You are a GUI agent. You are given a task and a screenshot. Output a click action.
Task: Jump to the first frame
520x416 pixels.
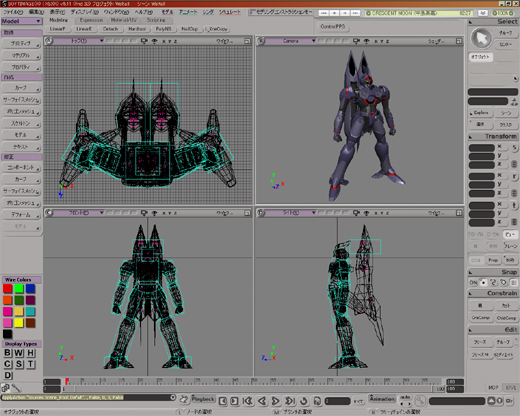(x=247, y=401)
